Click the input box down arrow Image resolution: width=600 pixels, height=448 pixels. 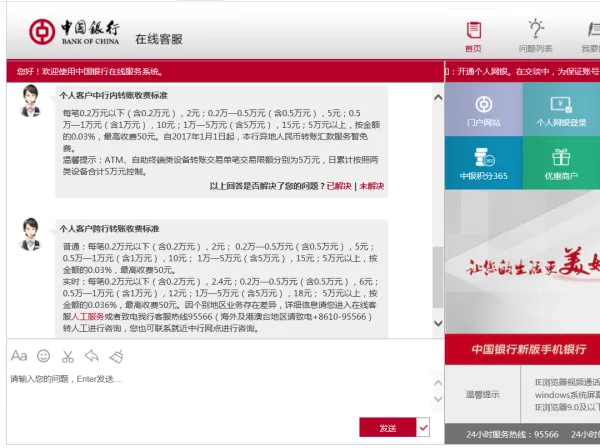[438, 399]
